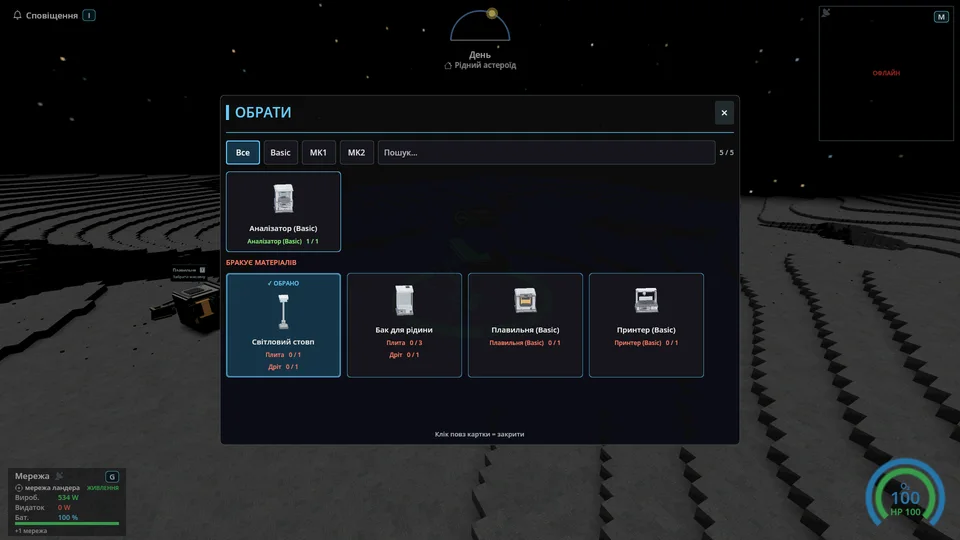Select the Аналізатор (Basic) card
Viewport: 960px width, 540px height.
pos(283,211)
